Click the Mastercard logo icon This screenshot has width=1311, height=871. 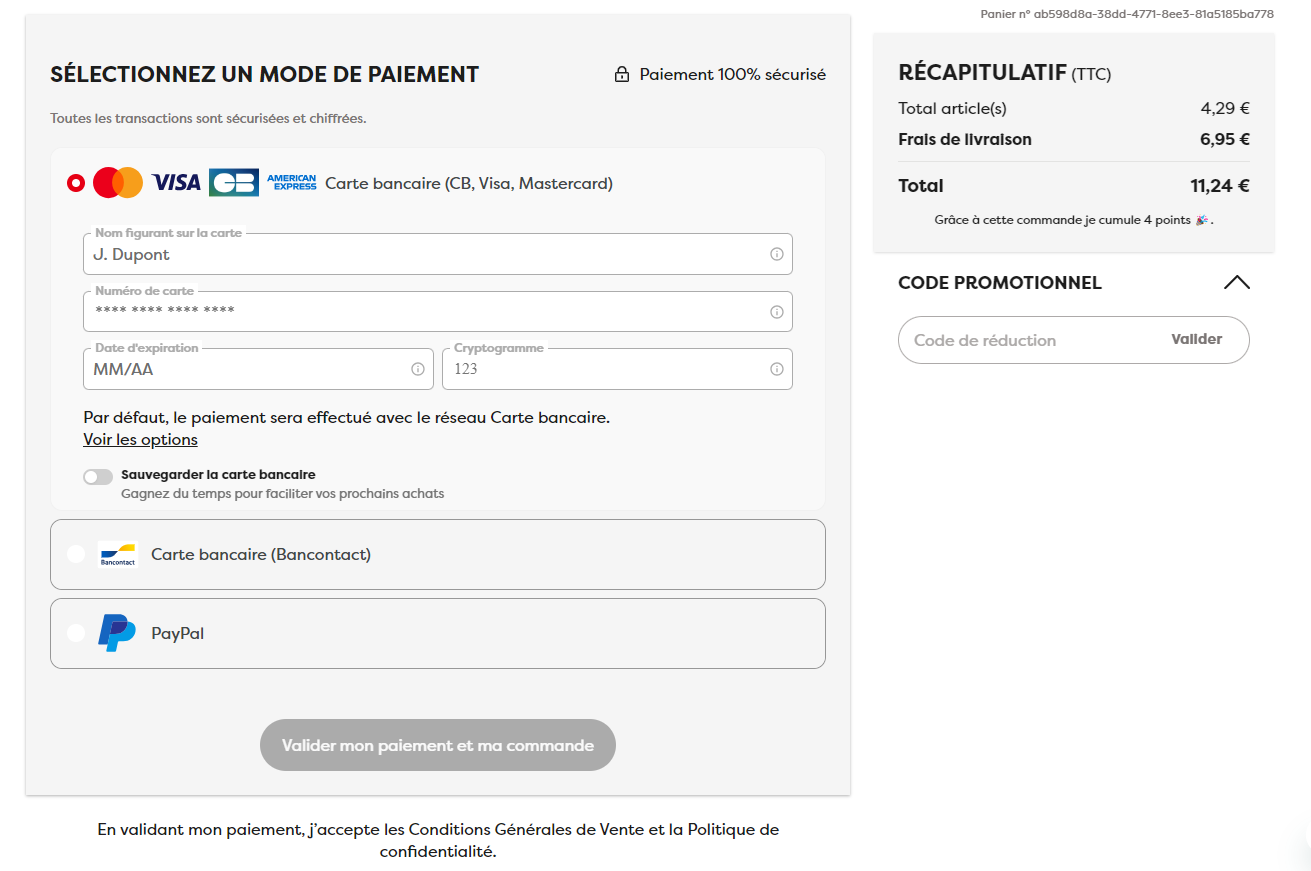point(118,183)
